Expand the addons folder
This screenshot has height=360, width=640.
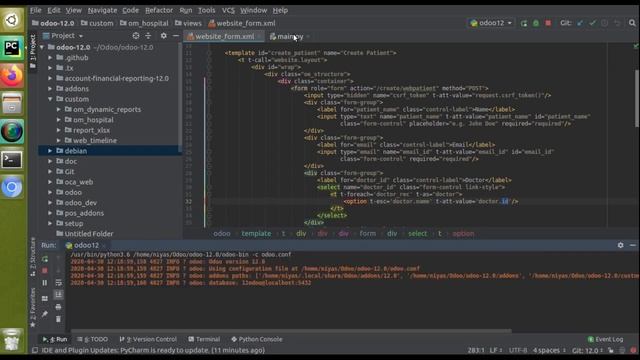pos(50,89)
